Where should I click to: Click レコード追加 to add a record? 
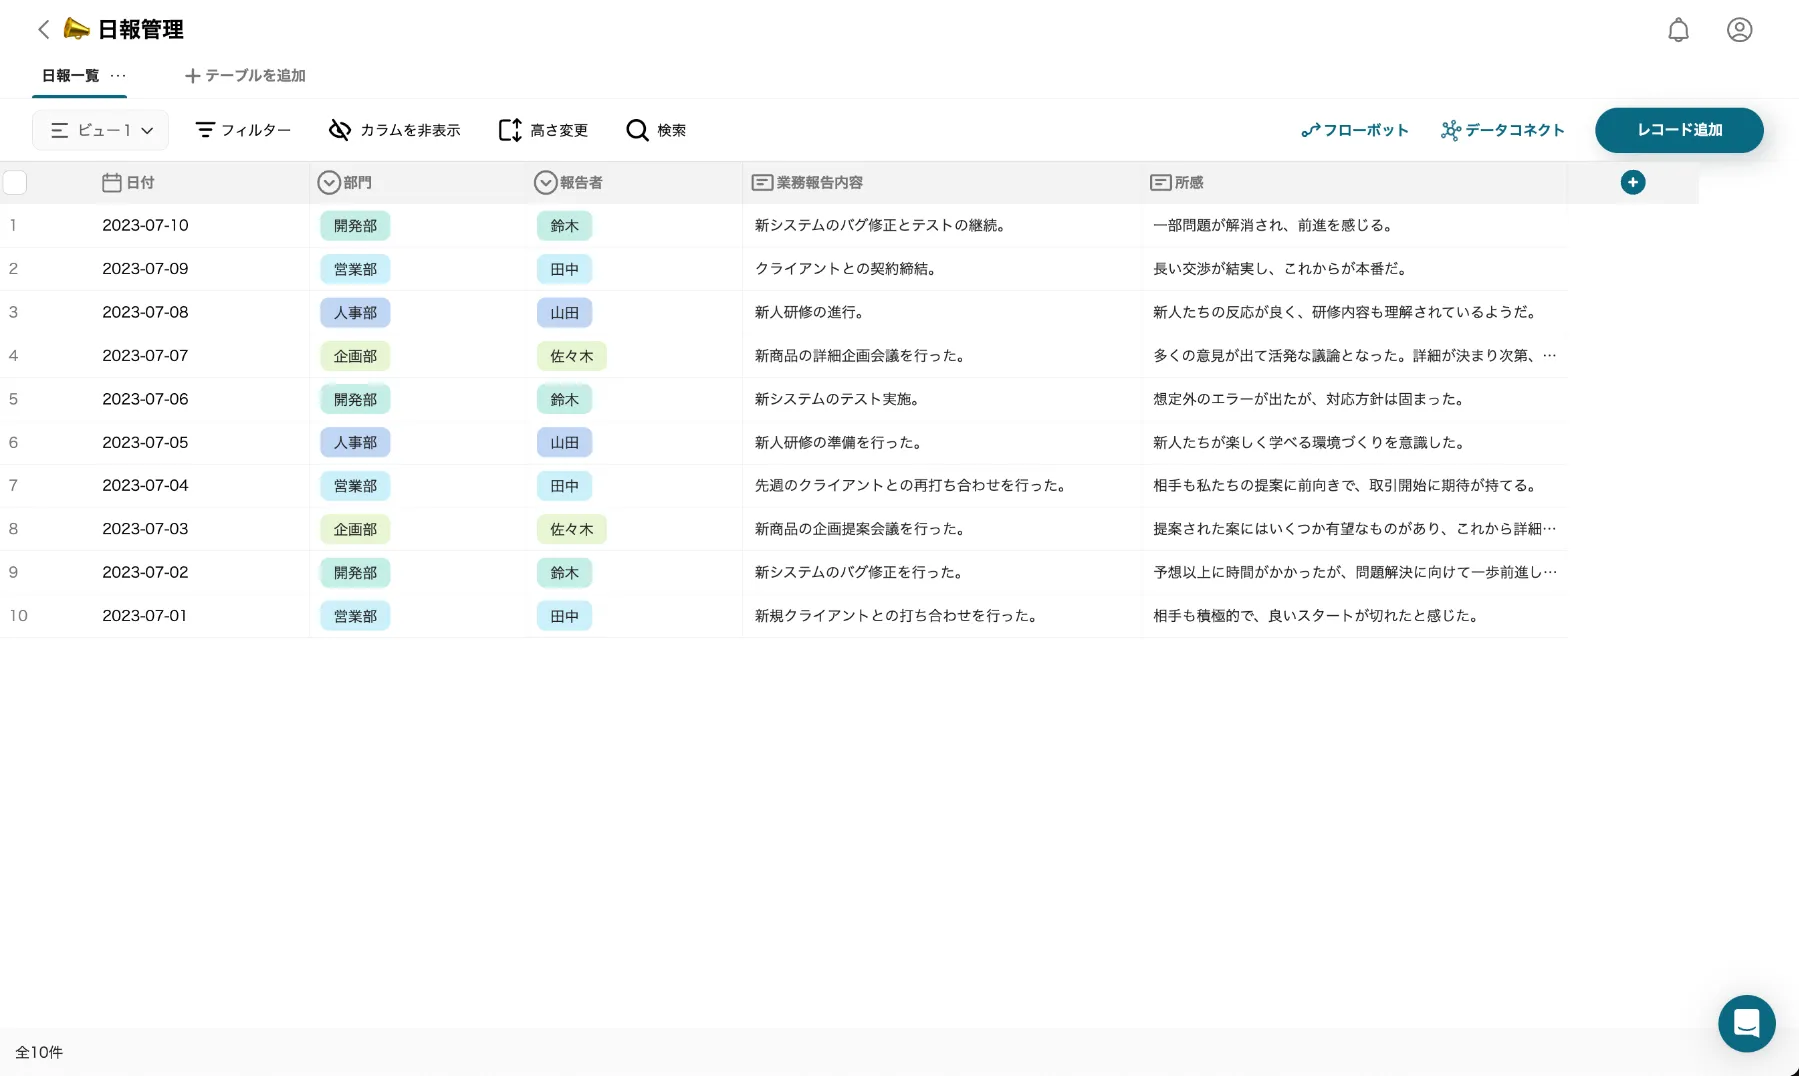coord(1679,130)
